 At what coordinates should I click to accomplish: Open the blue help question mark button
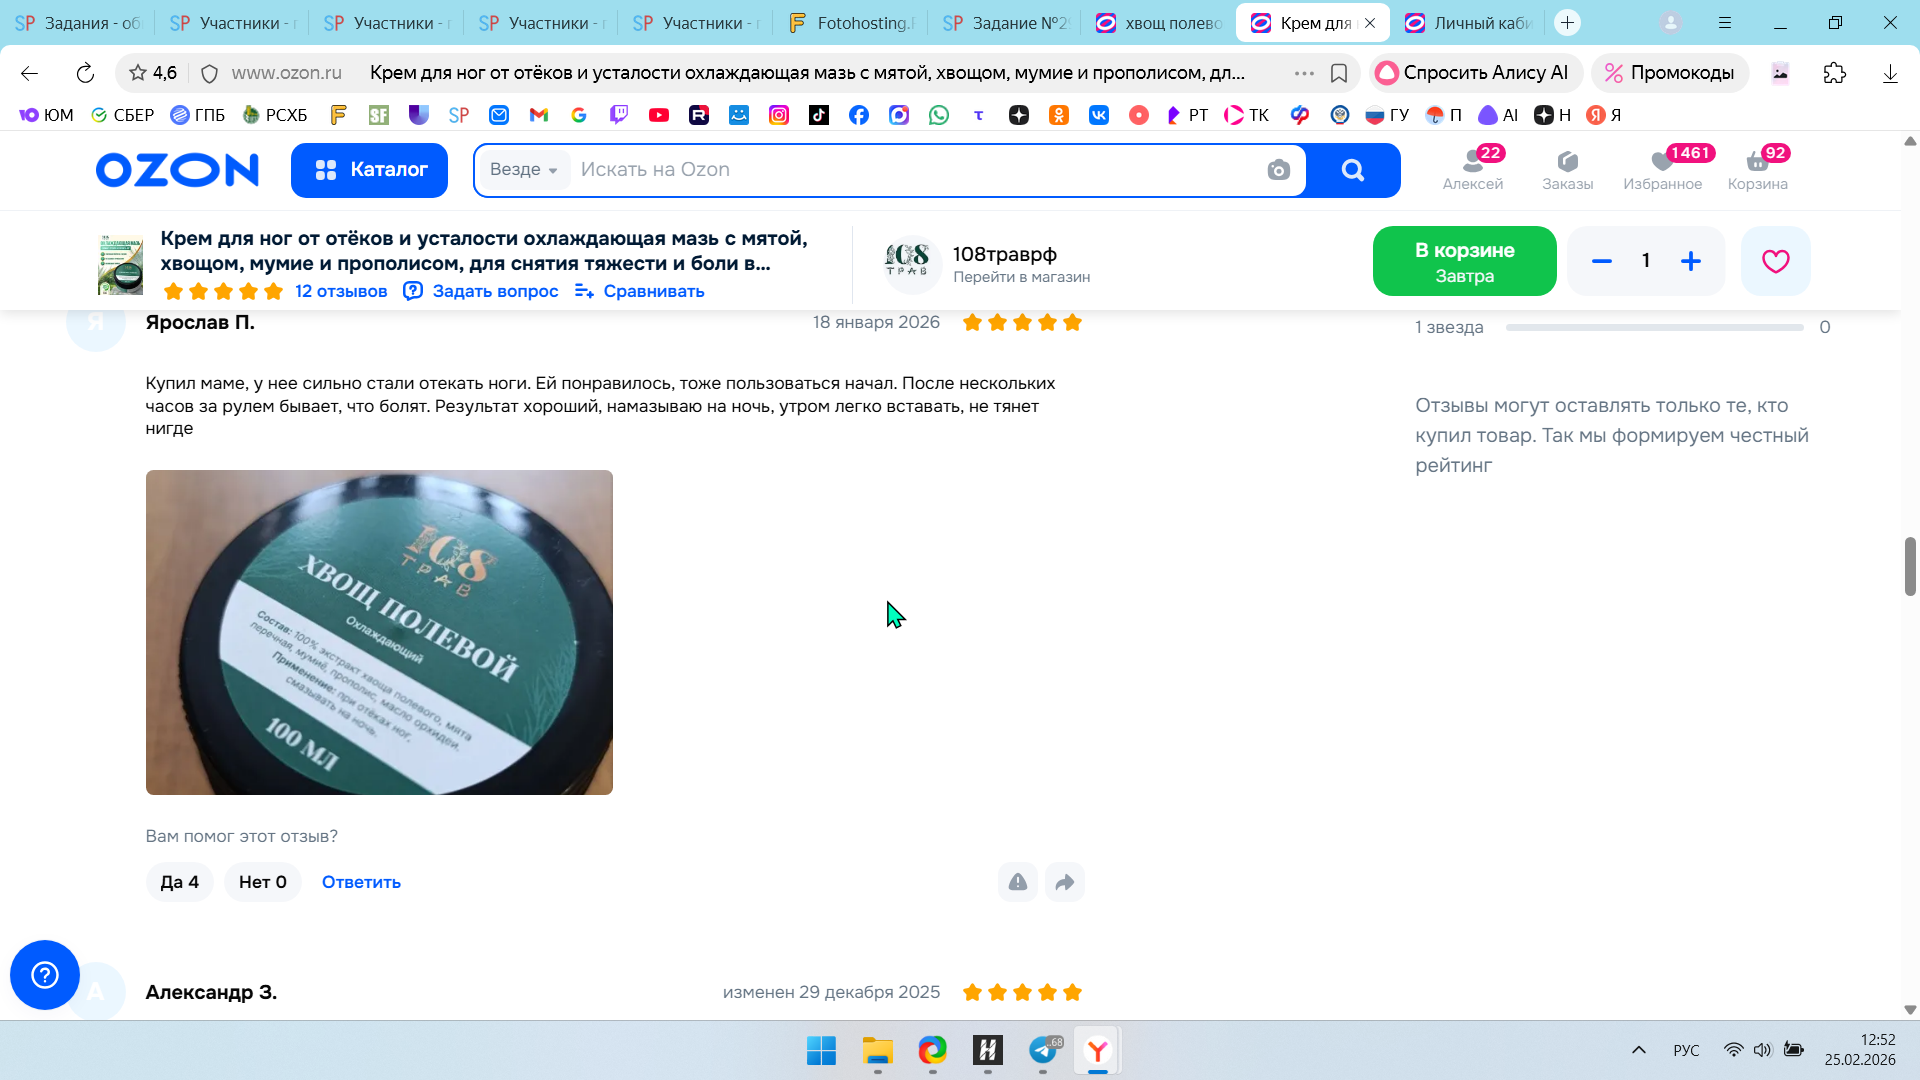pyautogui.click(x=45, y=974)
